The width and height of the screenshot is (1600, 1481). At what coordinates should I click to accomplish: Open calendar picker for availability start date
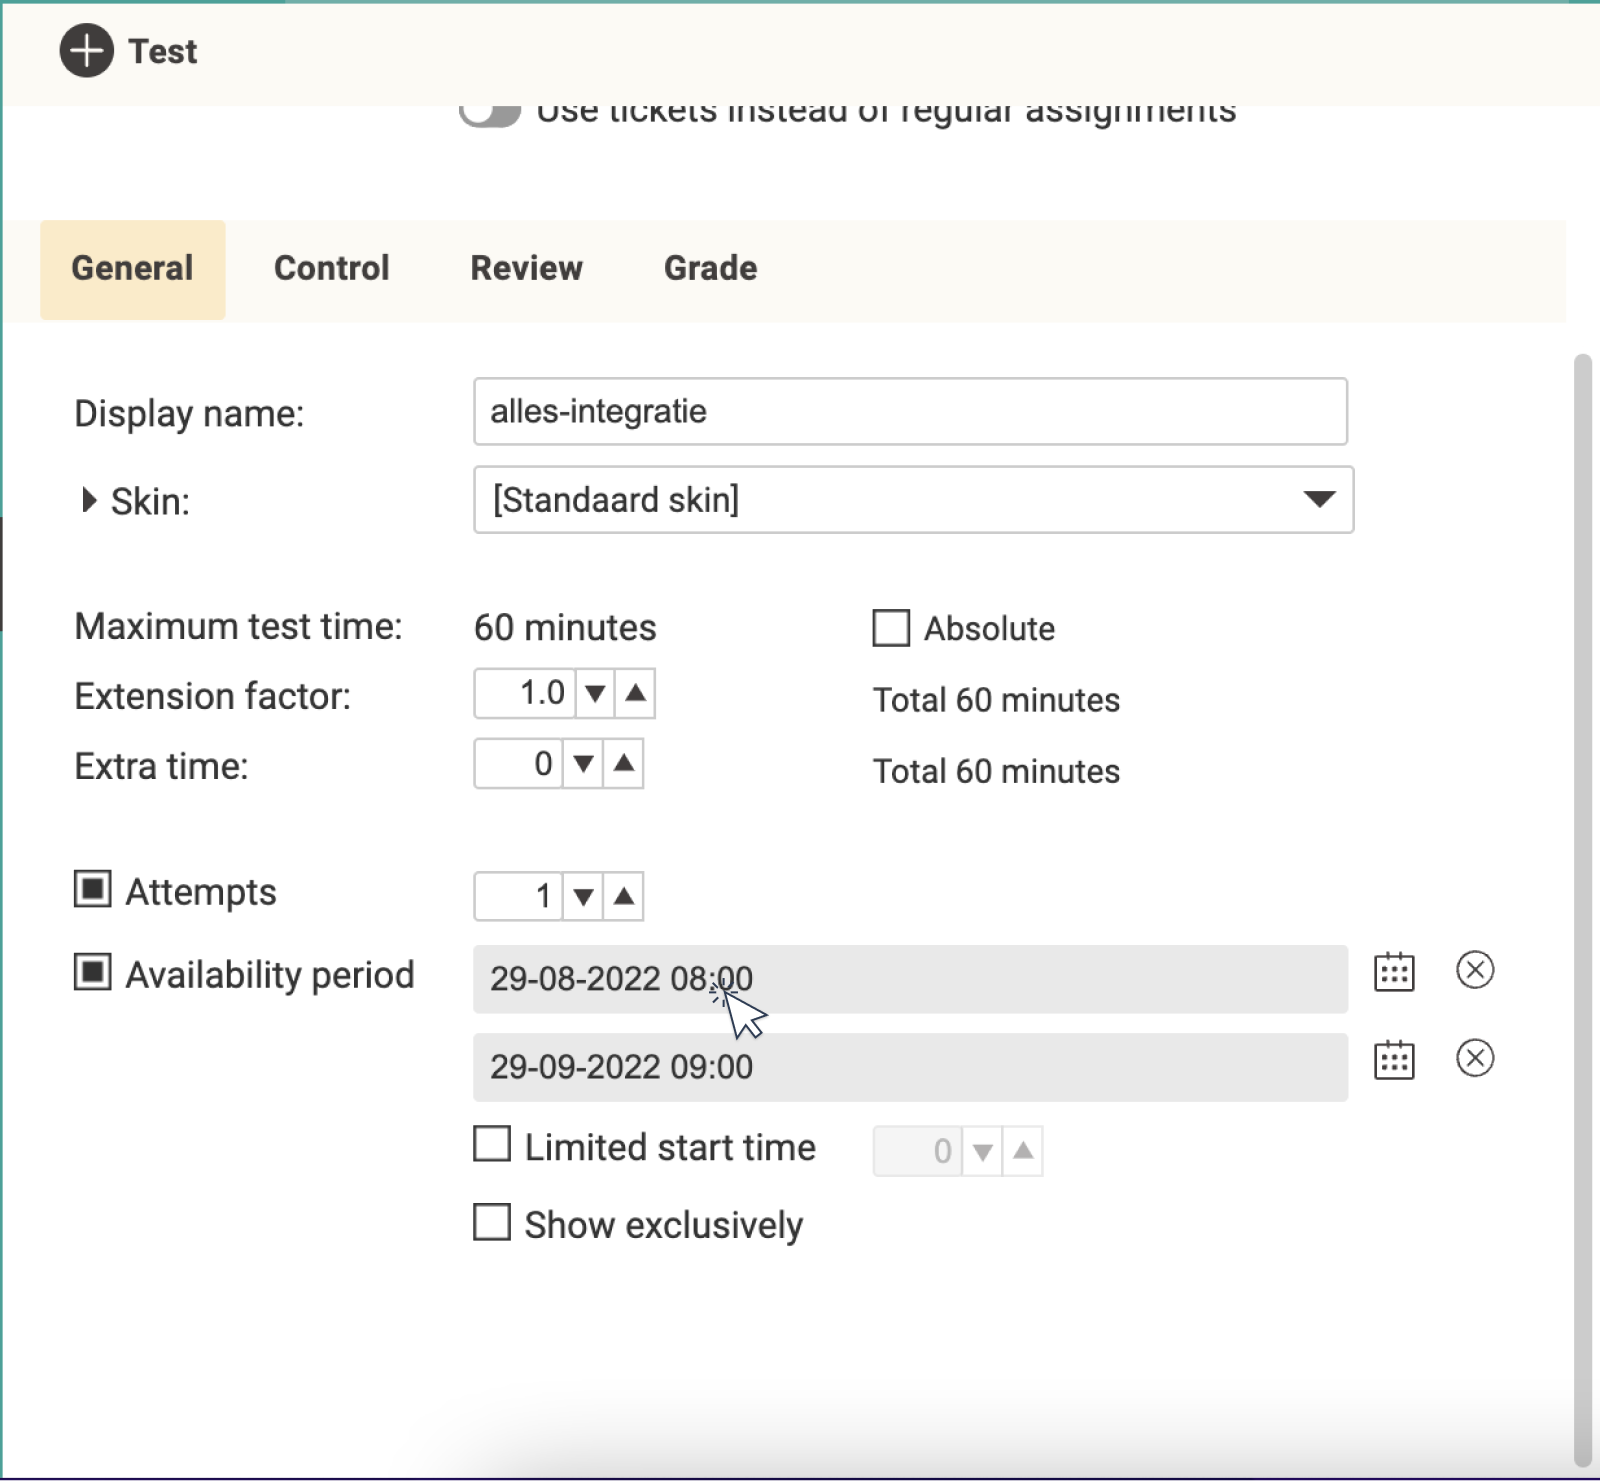click(1394, 972)
